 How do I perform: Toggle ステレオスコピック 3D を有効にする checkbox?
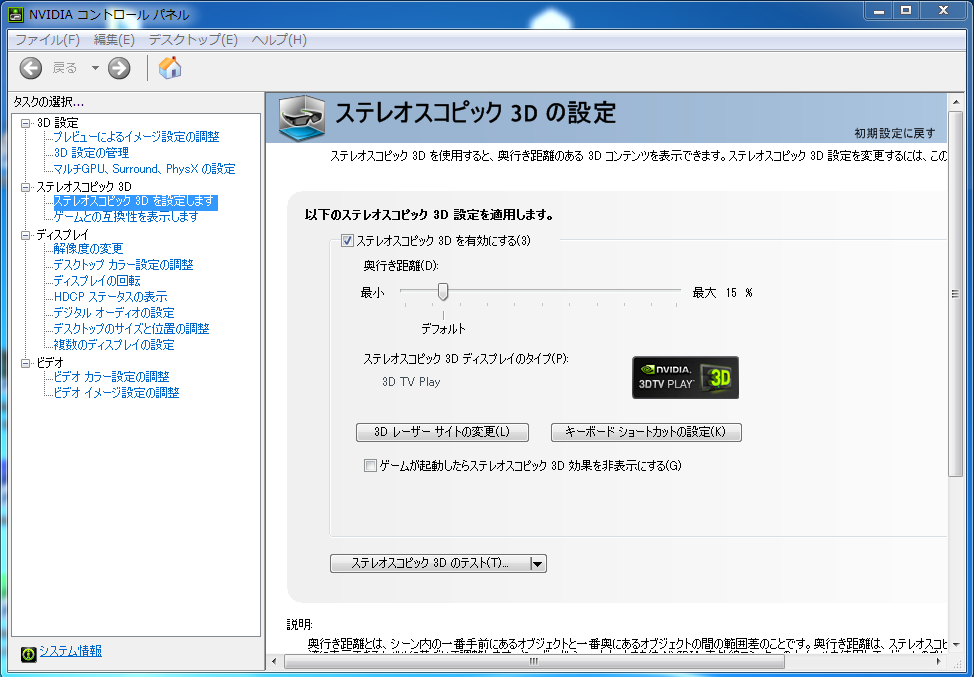(x=347, y=241)
